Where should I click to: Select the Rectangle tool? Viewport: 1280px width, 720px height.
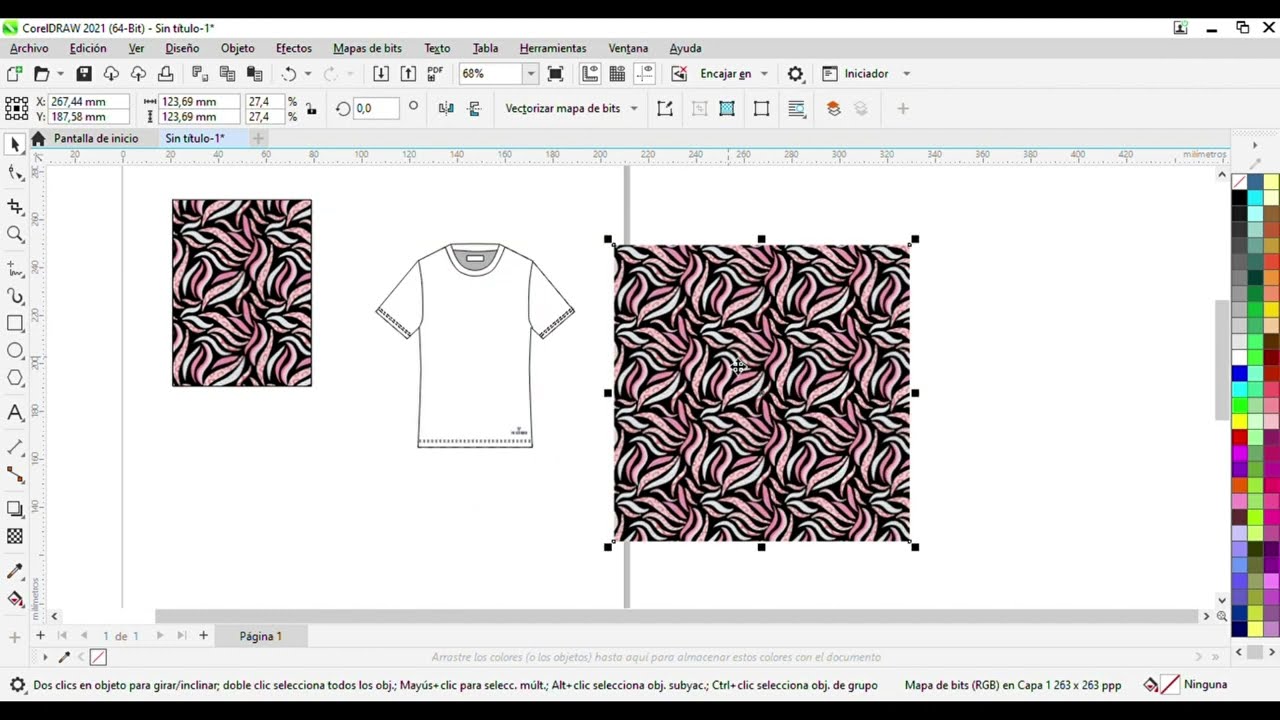[x=15, y=323]
